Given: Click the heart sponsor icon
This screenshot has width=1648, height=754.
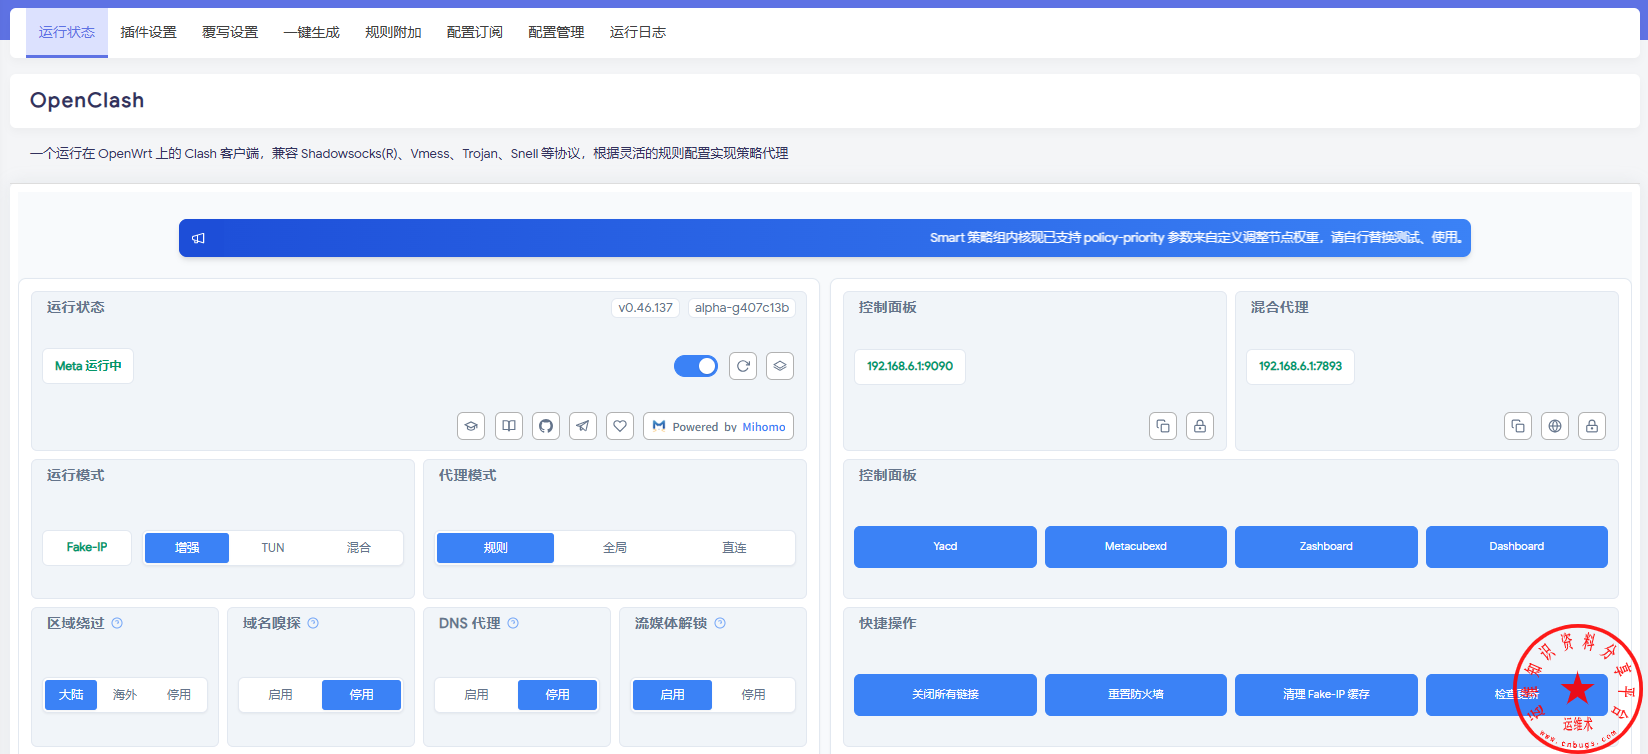Looking at the screenshot, I should (x=620, y=426).
